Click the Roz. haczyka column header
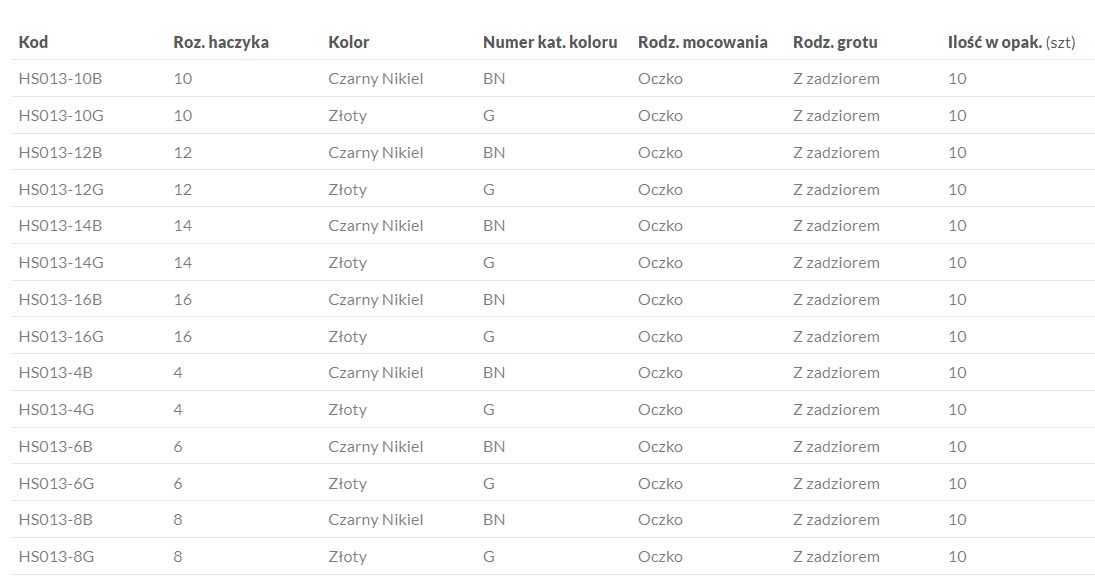The width and height of the screenshot is (1095, 586). pos(221,42)
